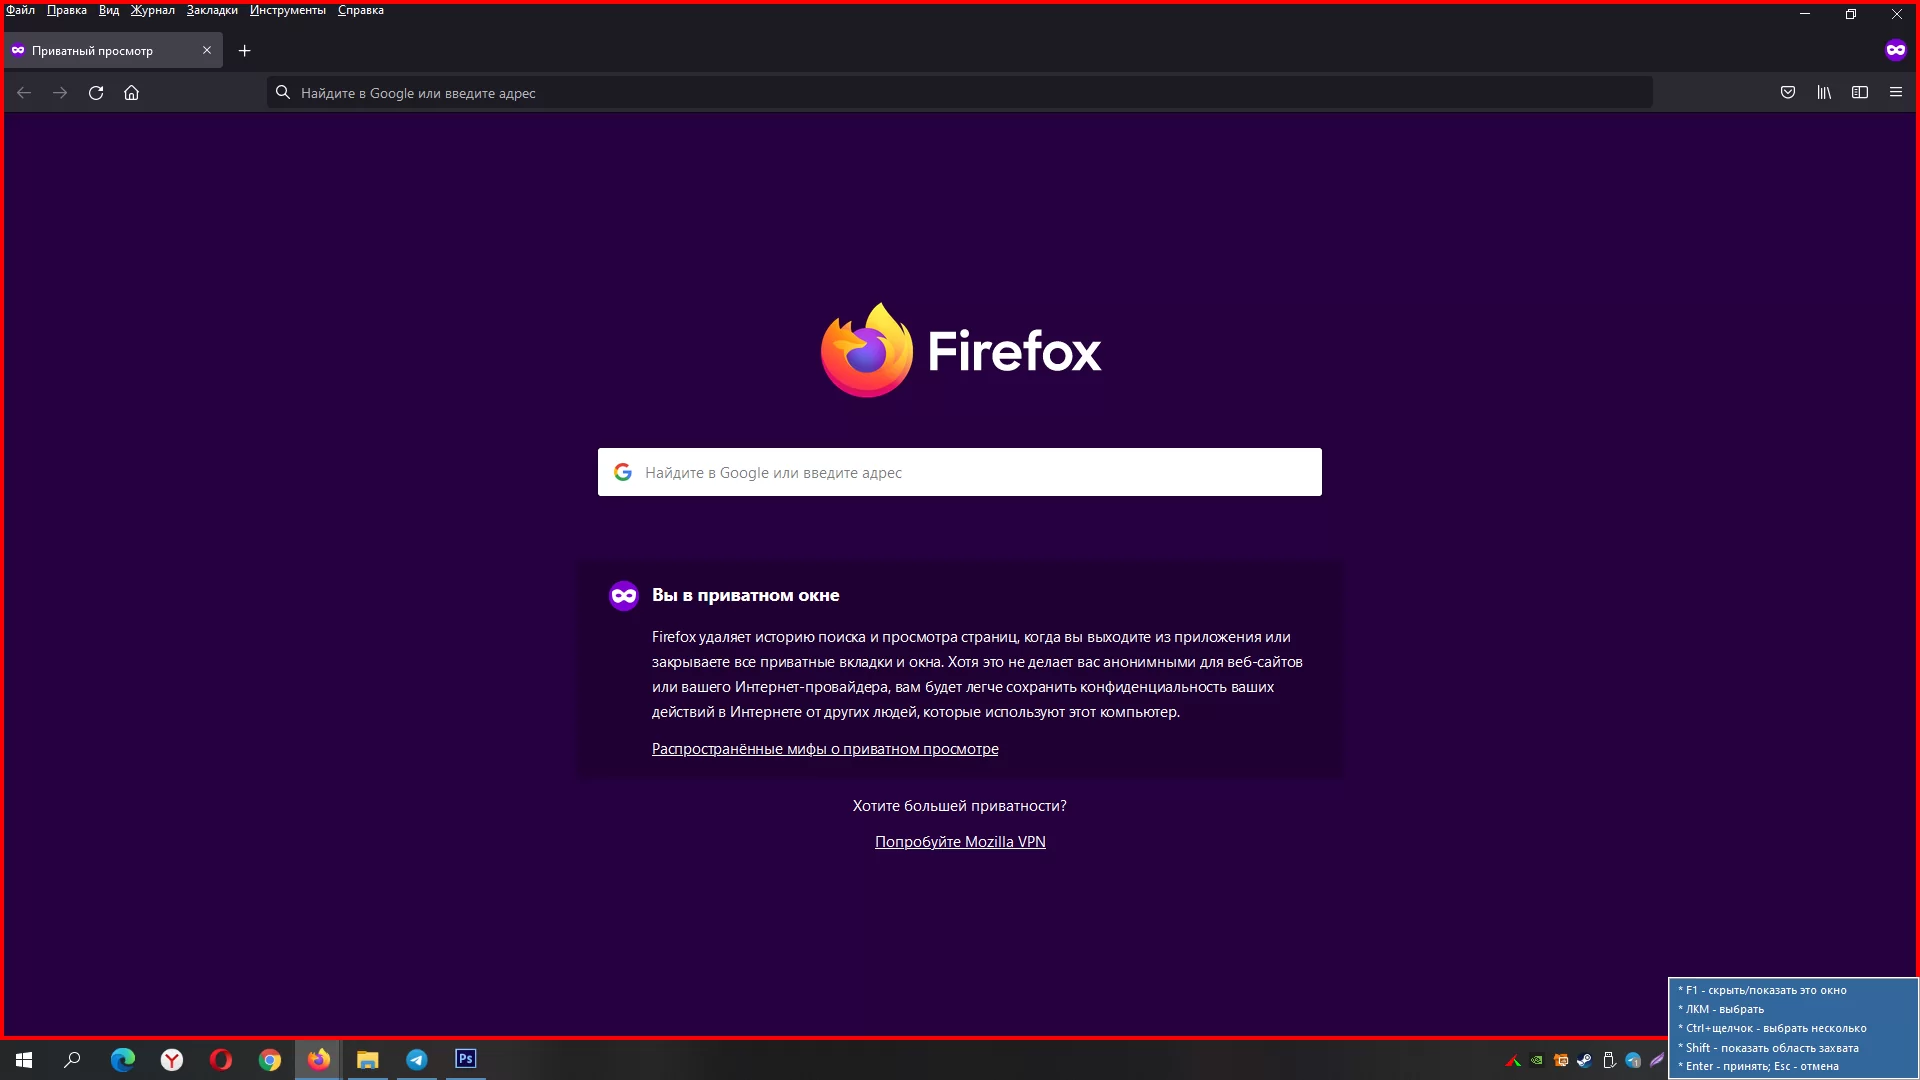
Task: Open the Правка menu
Action: coord(67,10)
